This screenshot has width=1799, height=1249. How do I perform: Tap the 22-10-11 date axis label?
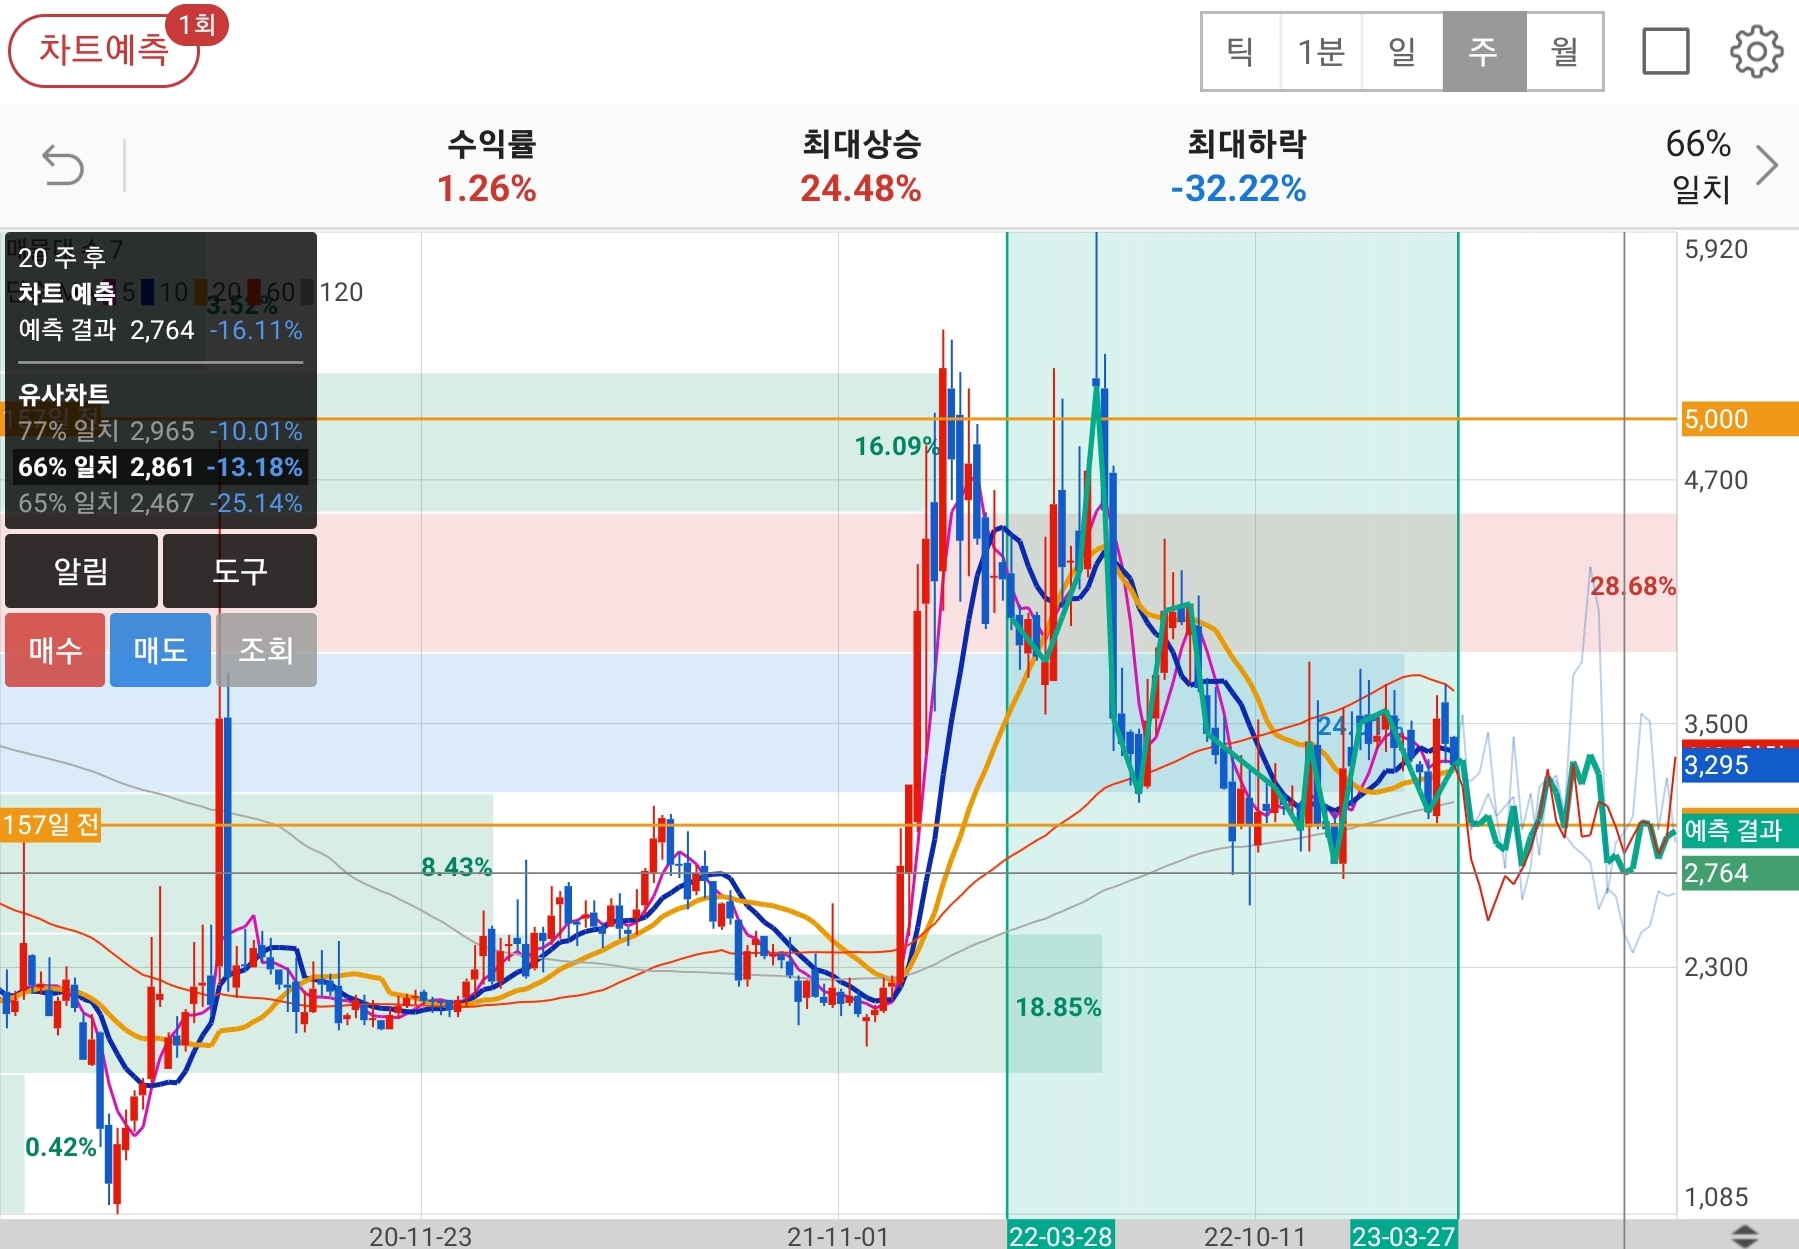click(1255, 1237)
